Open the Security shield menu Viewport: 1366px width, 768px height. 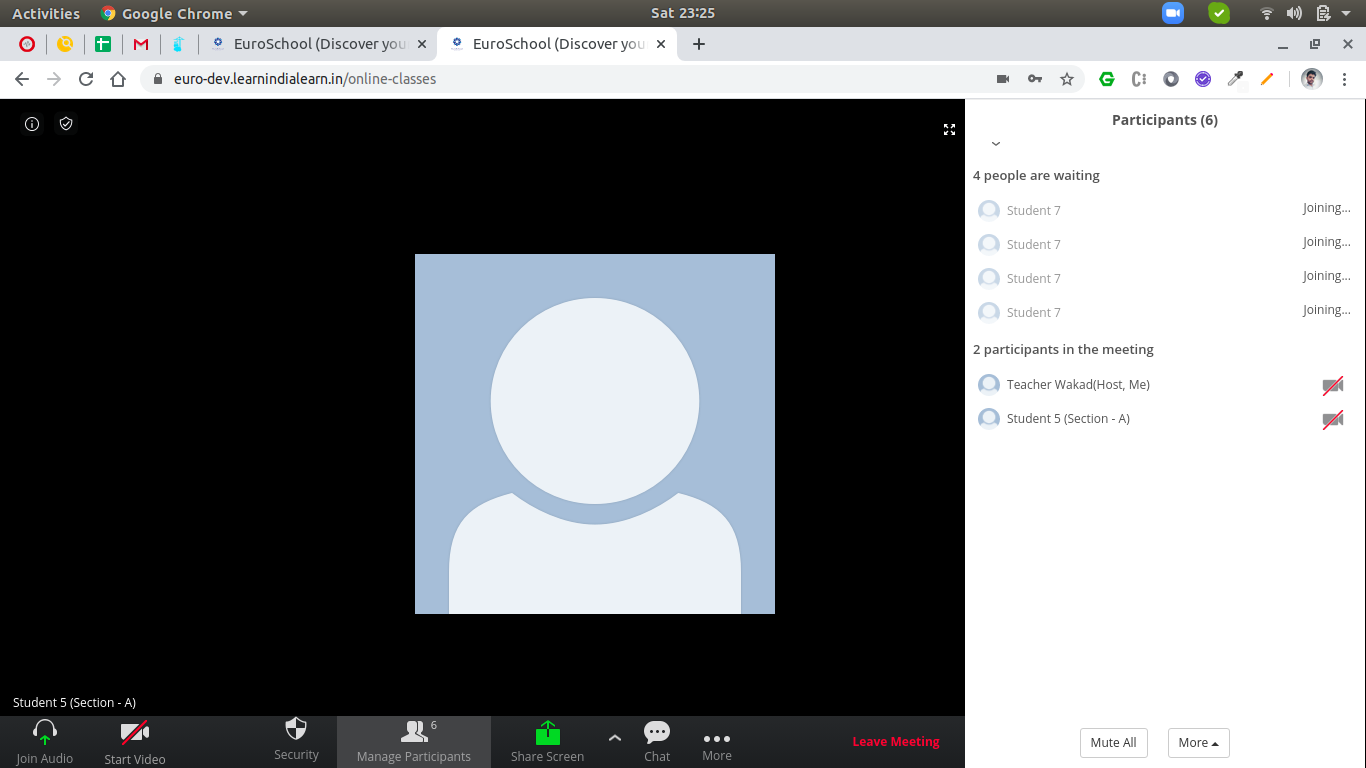[296, 728]
